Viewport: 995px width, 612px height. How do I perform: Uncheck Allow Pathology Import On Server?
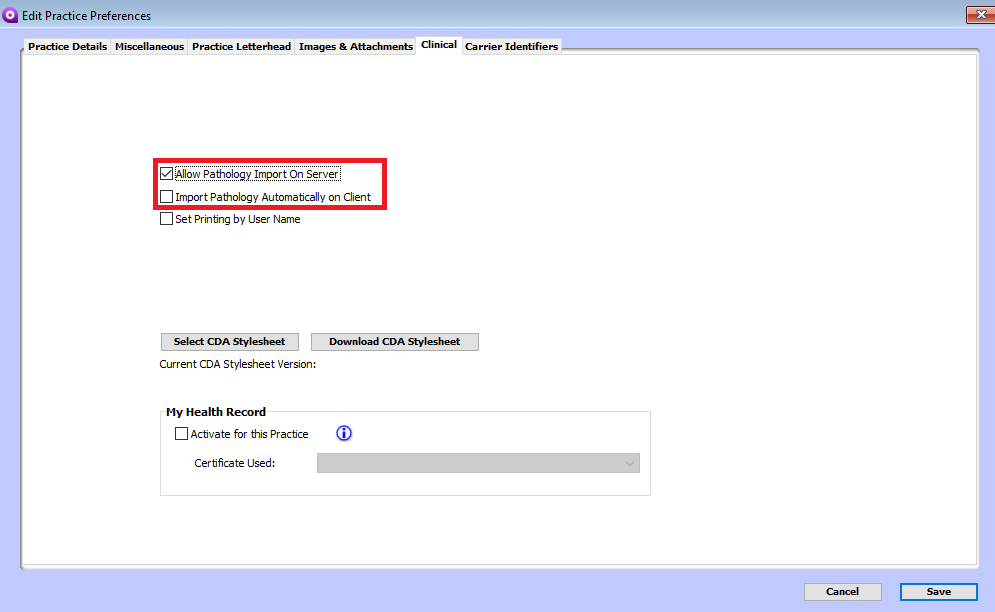point(166,173)
